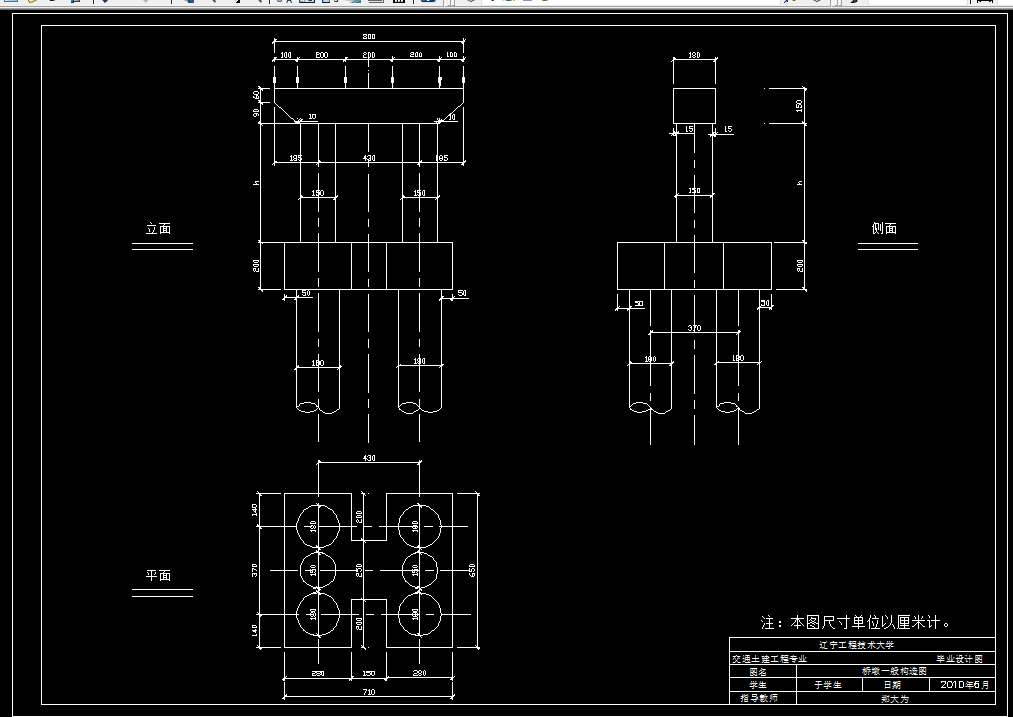Viewport: 1013px width, 717px height.
Task: Select the text 毕业设计图
Action: pos(960,659)
